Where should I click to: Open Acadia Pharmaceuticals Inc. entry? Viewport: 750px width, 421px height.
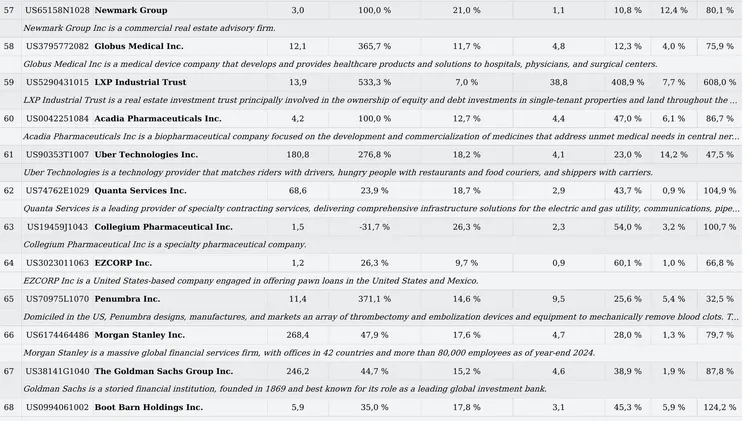158,118
